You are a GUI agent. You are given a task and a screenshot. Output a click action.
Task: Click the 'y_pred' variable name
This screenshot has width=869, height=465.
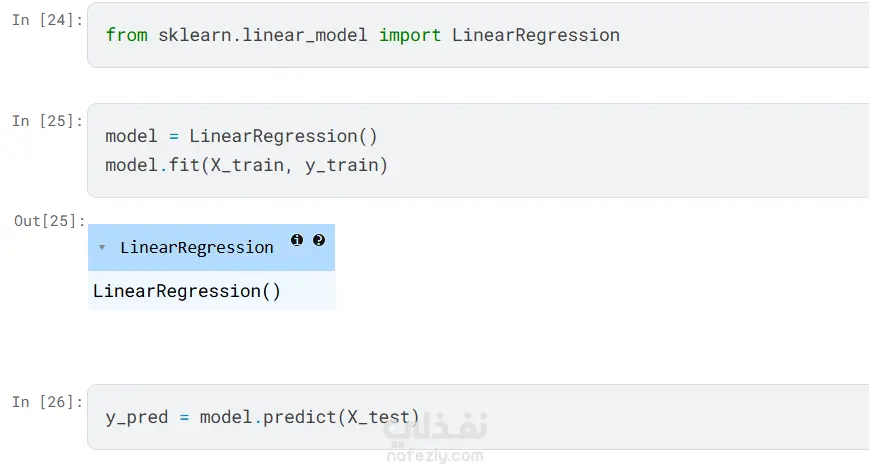coord(137,417)
